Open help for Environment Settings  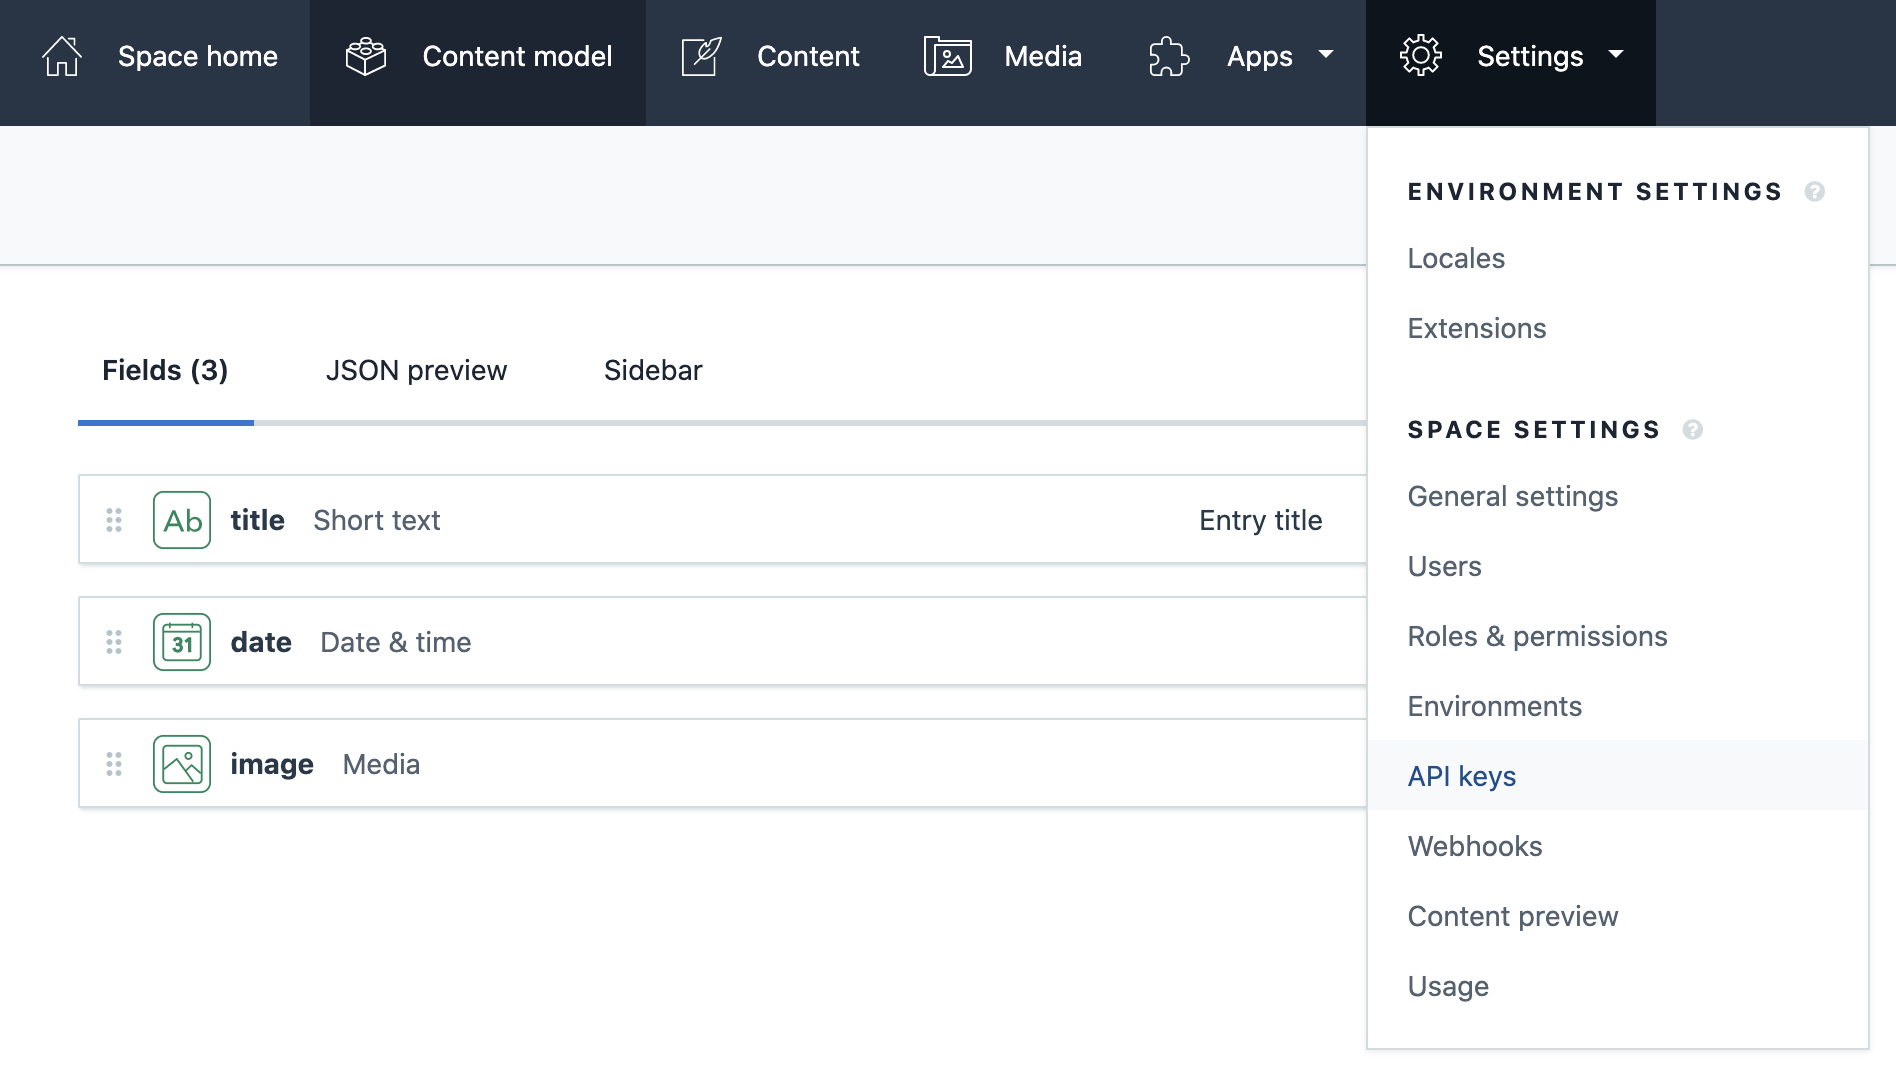[1817, 191]
